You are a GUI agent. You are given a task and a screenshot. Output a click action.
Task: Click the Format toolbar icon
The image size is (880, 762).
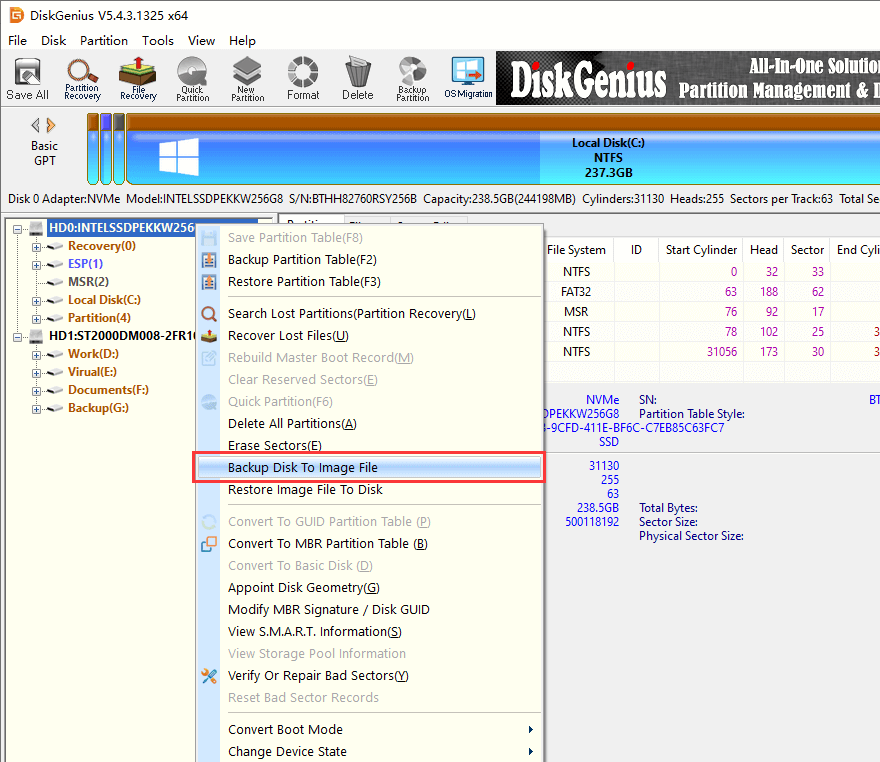[x=303, y=79]
